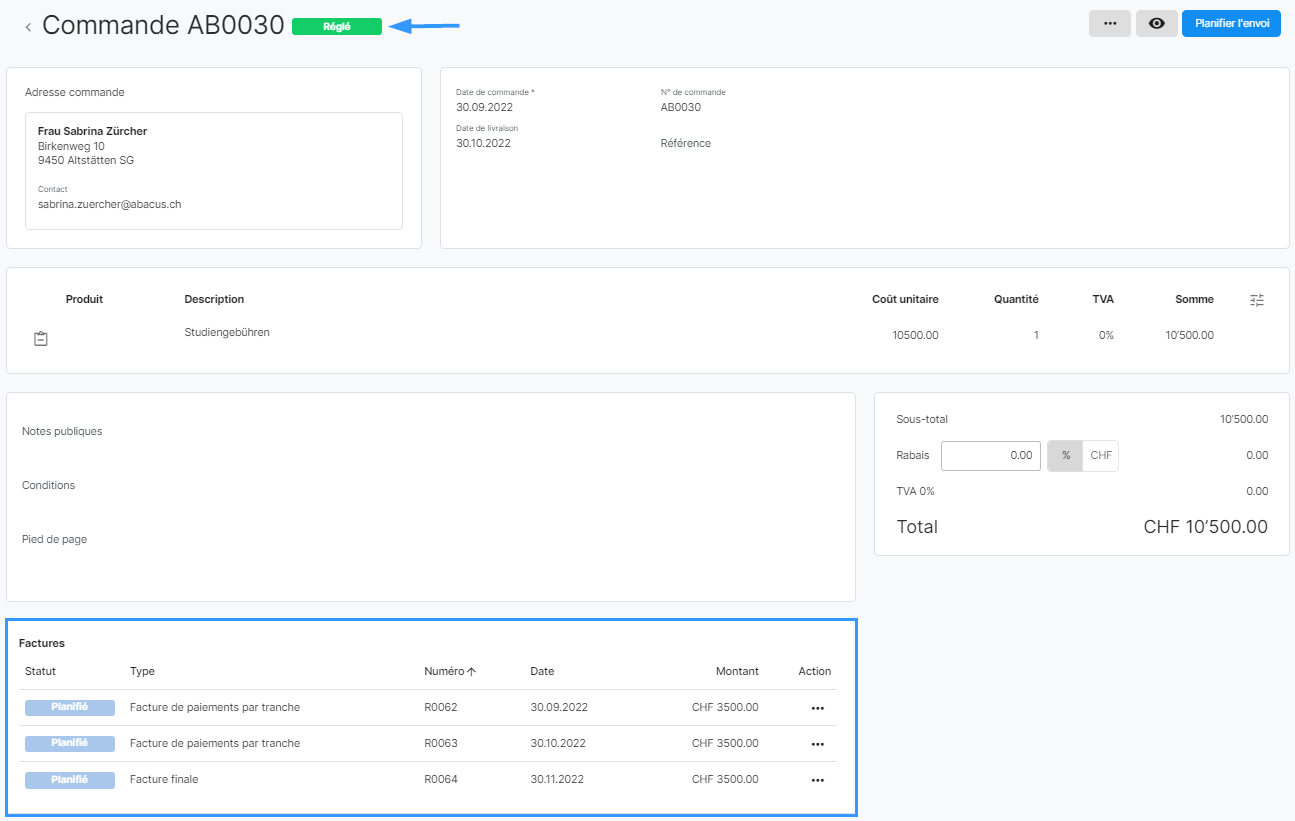
Task: Switch the discount unit to CHF
Action: coord(1100,456)
